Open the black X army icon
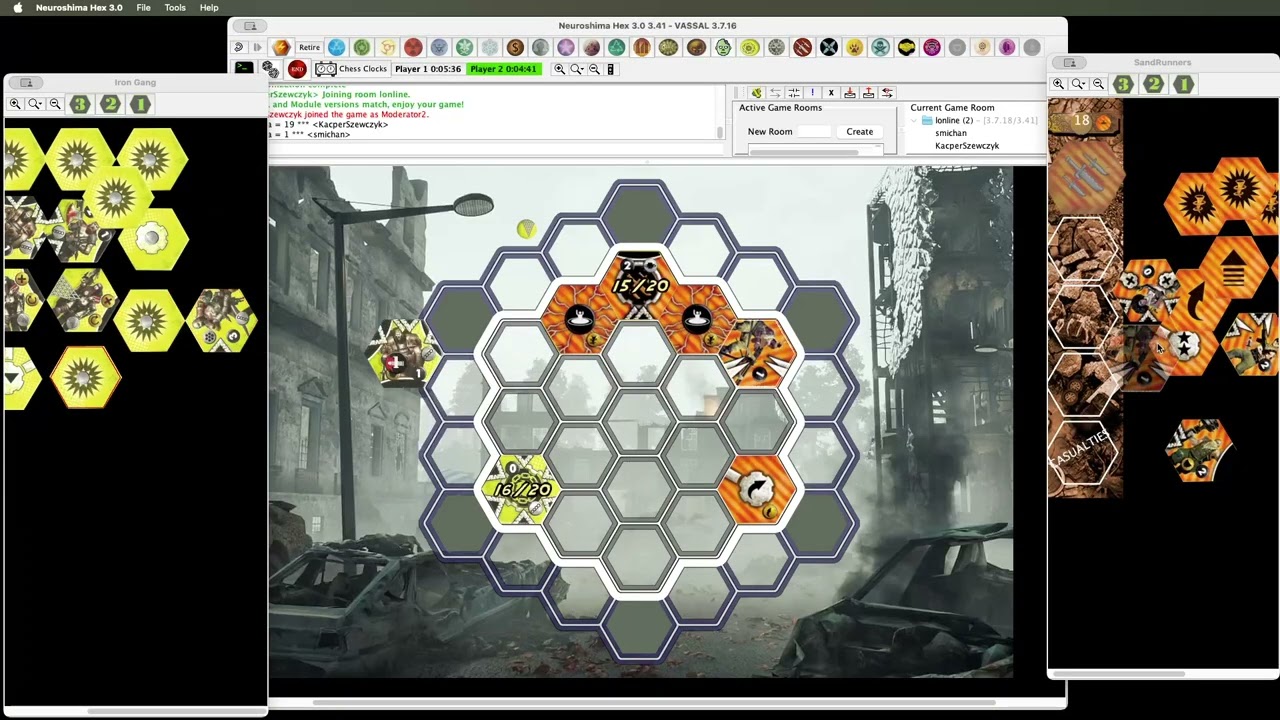 828,47
